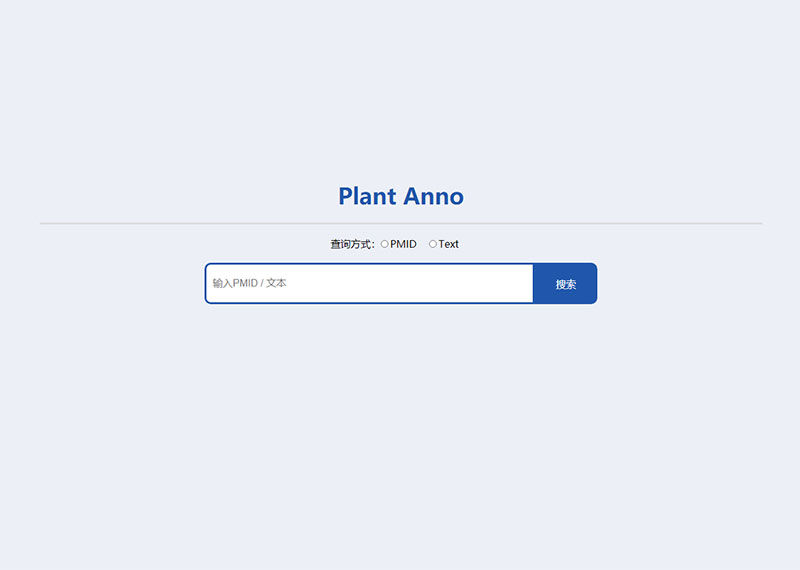
Task: Choose query mode by PMID label
Action: [403, 244]
